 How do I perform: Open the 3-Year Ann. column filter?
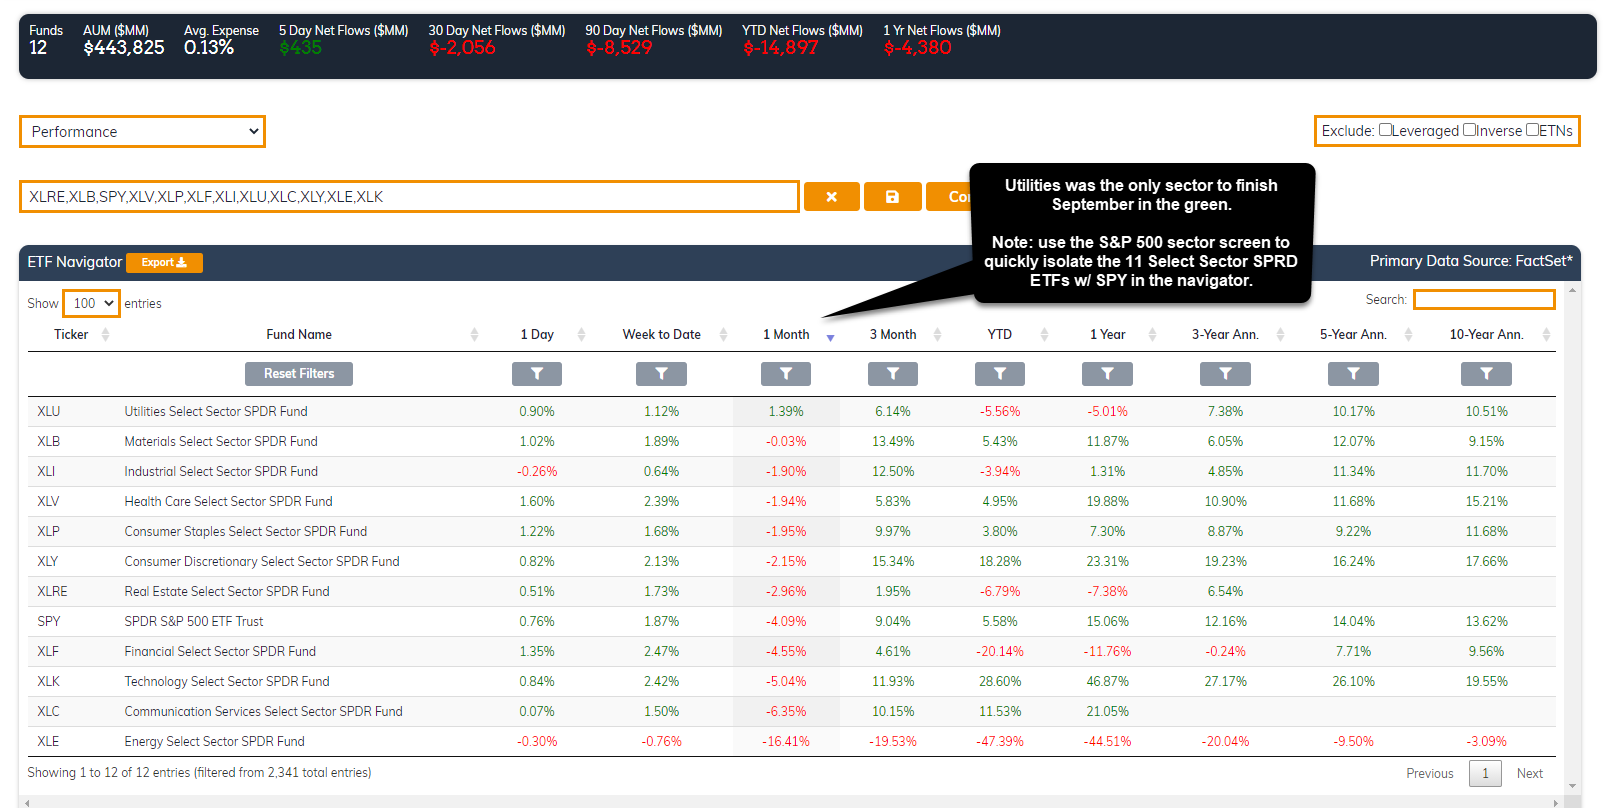tap(1225, 374)
